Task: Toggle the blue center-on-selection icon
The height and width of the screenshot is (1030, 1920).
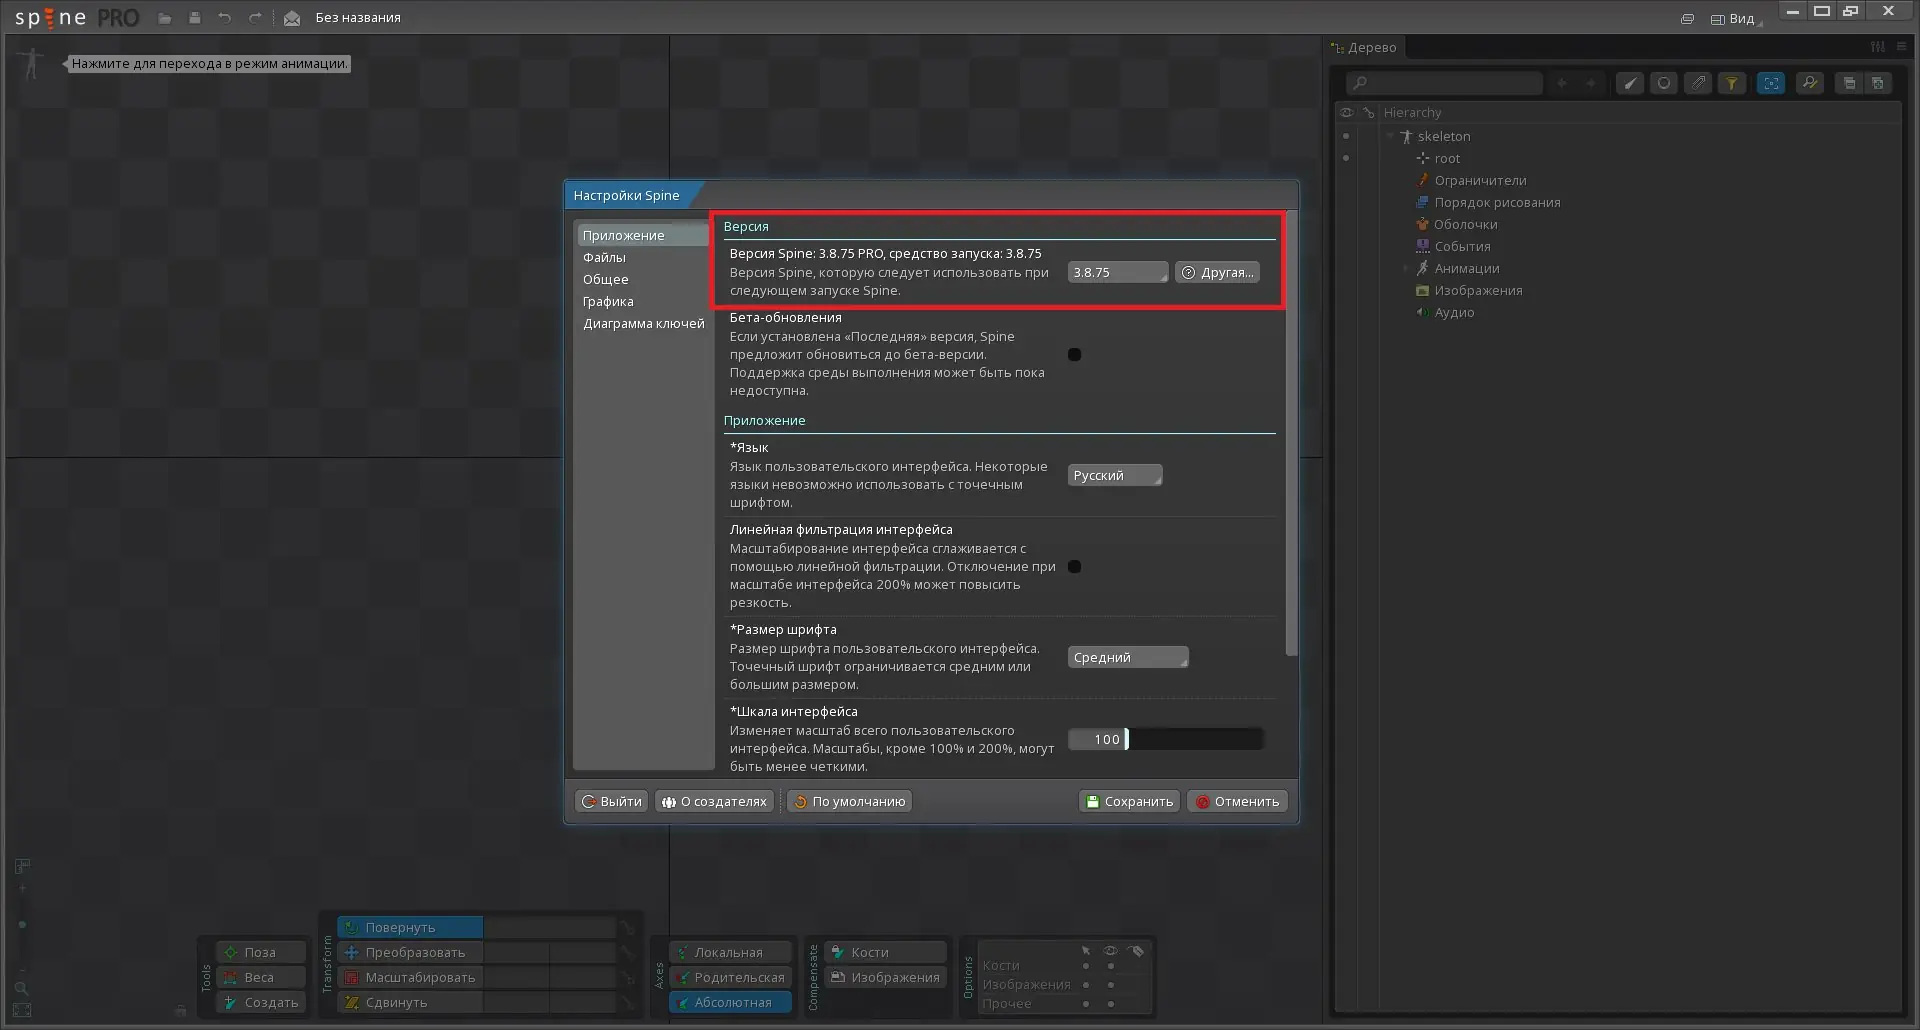Action: [x=1771, y=83]
